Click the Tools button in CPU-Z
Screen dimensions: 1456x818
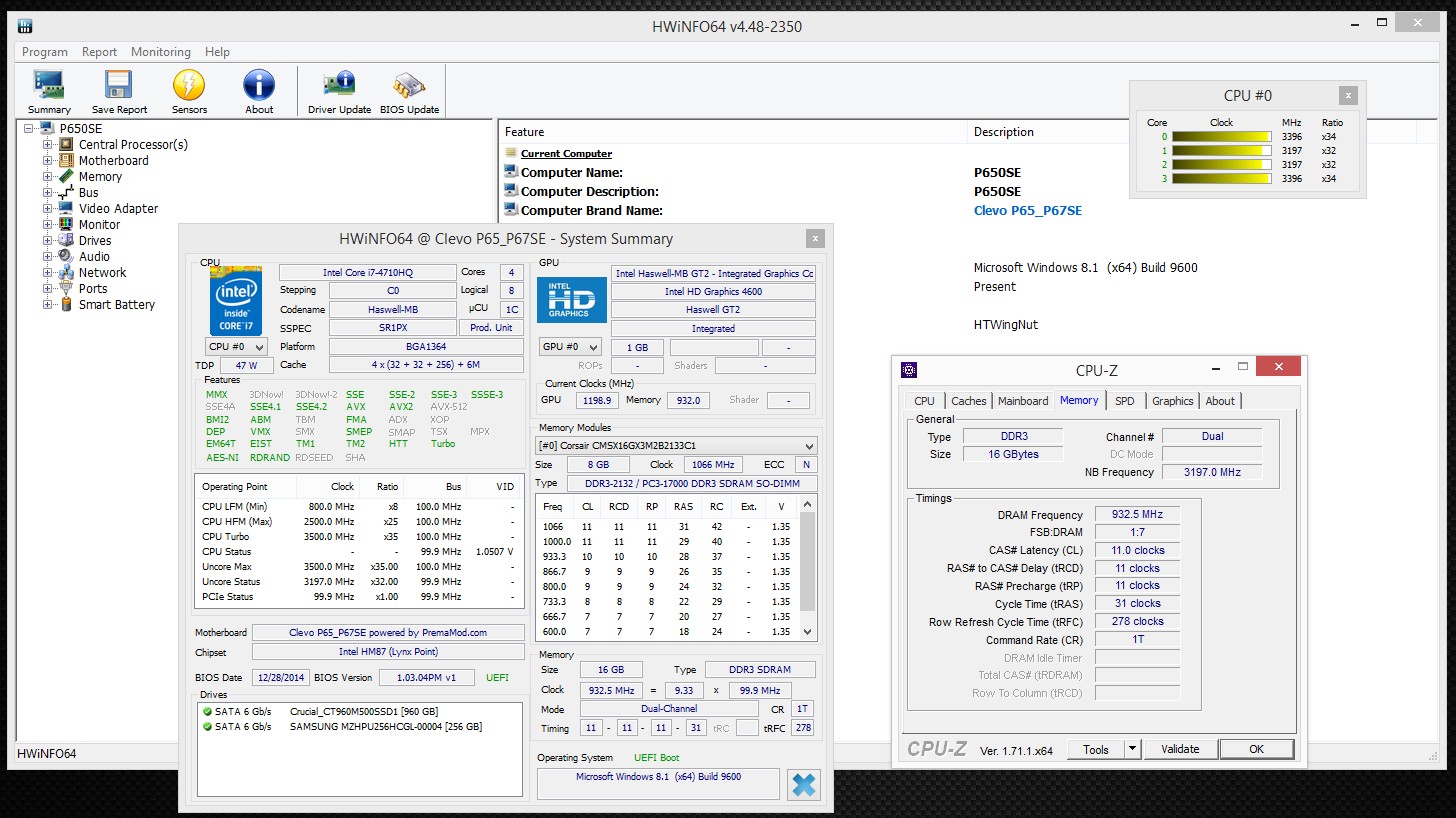(1096, 749)
